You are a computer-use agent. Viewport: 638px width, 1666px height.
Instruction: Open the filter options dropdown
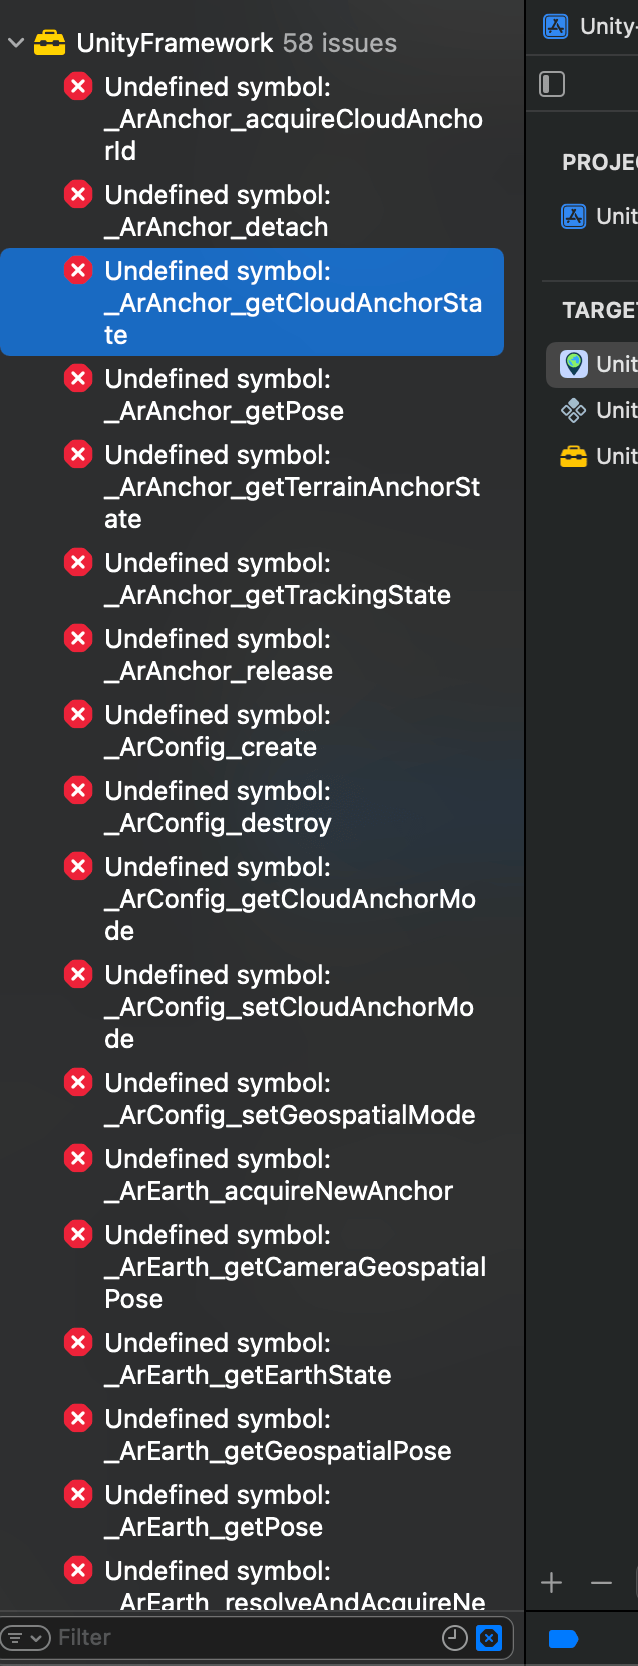point(25,1637)
